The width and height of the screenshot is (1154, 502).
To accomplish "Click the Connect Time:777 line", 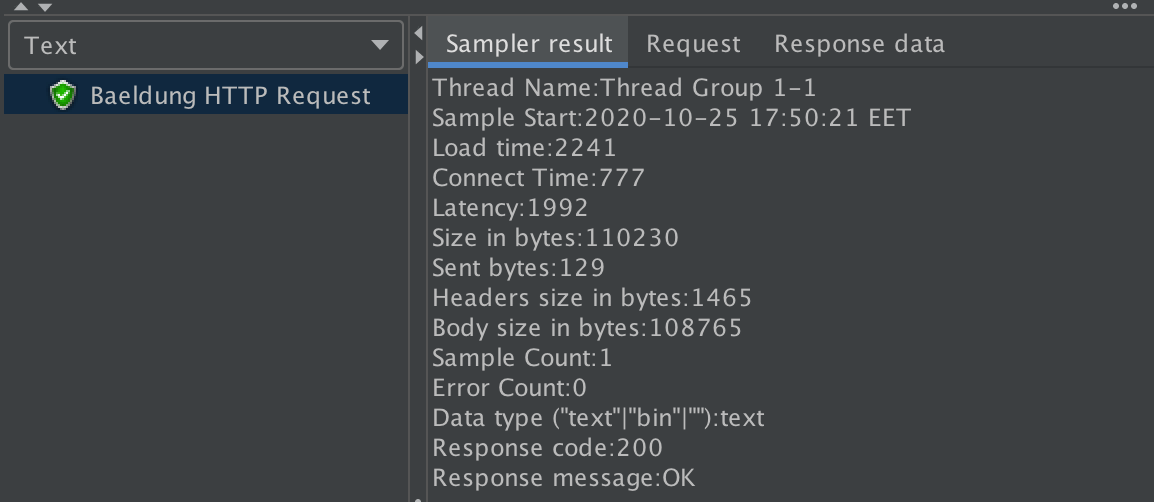I will (538, 178).
